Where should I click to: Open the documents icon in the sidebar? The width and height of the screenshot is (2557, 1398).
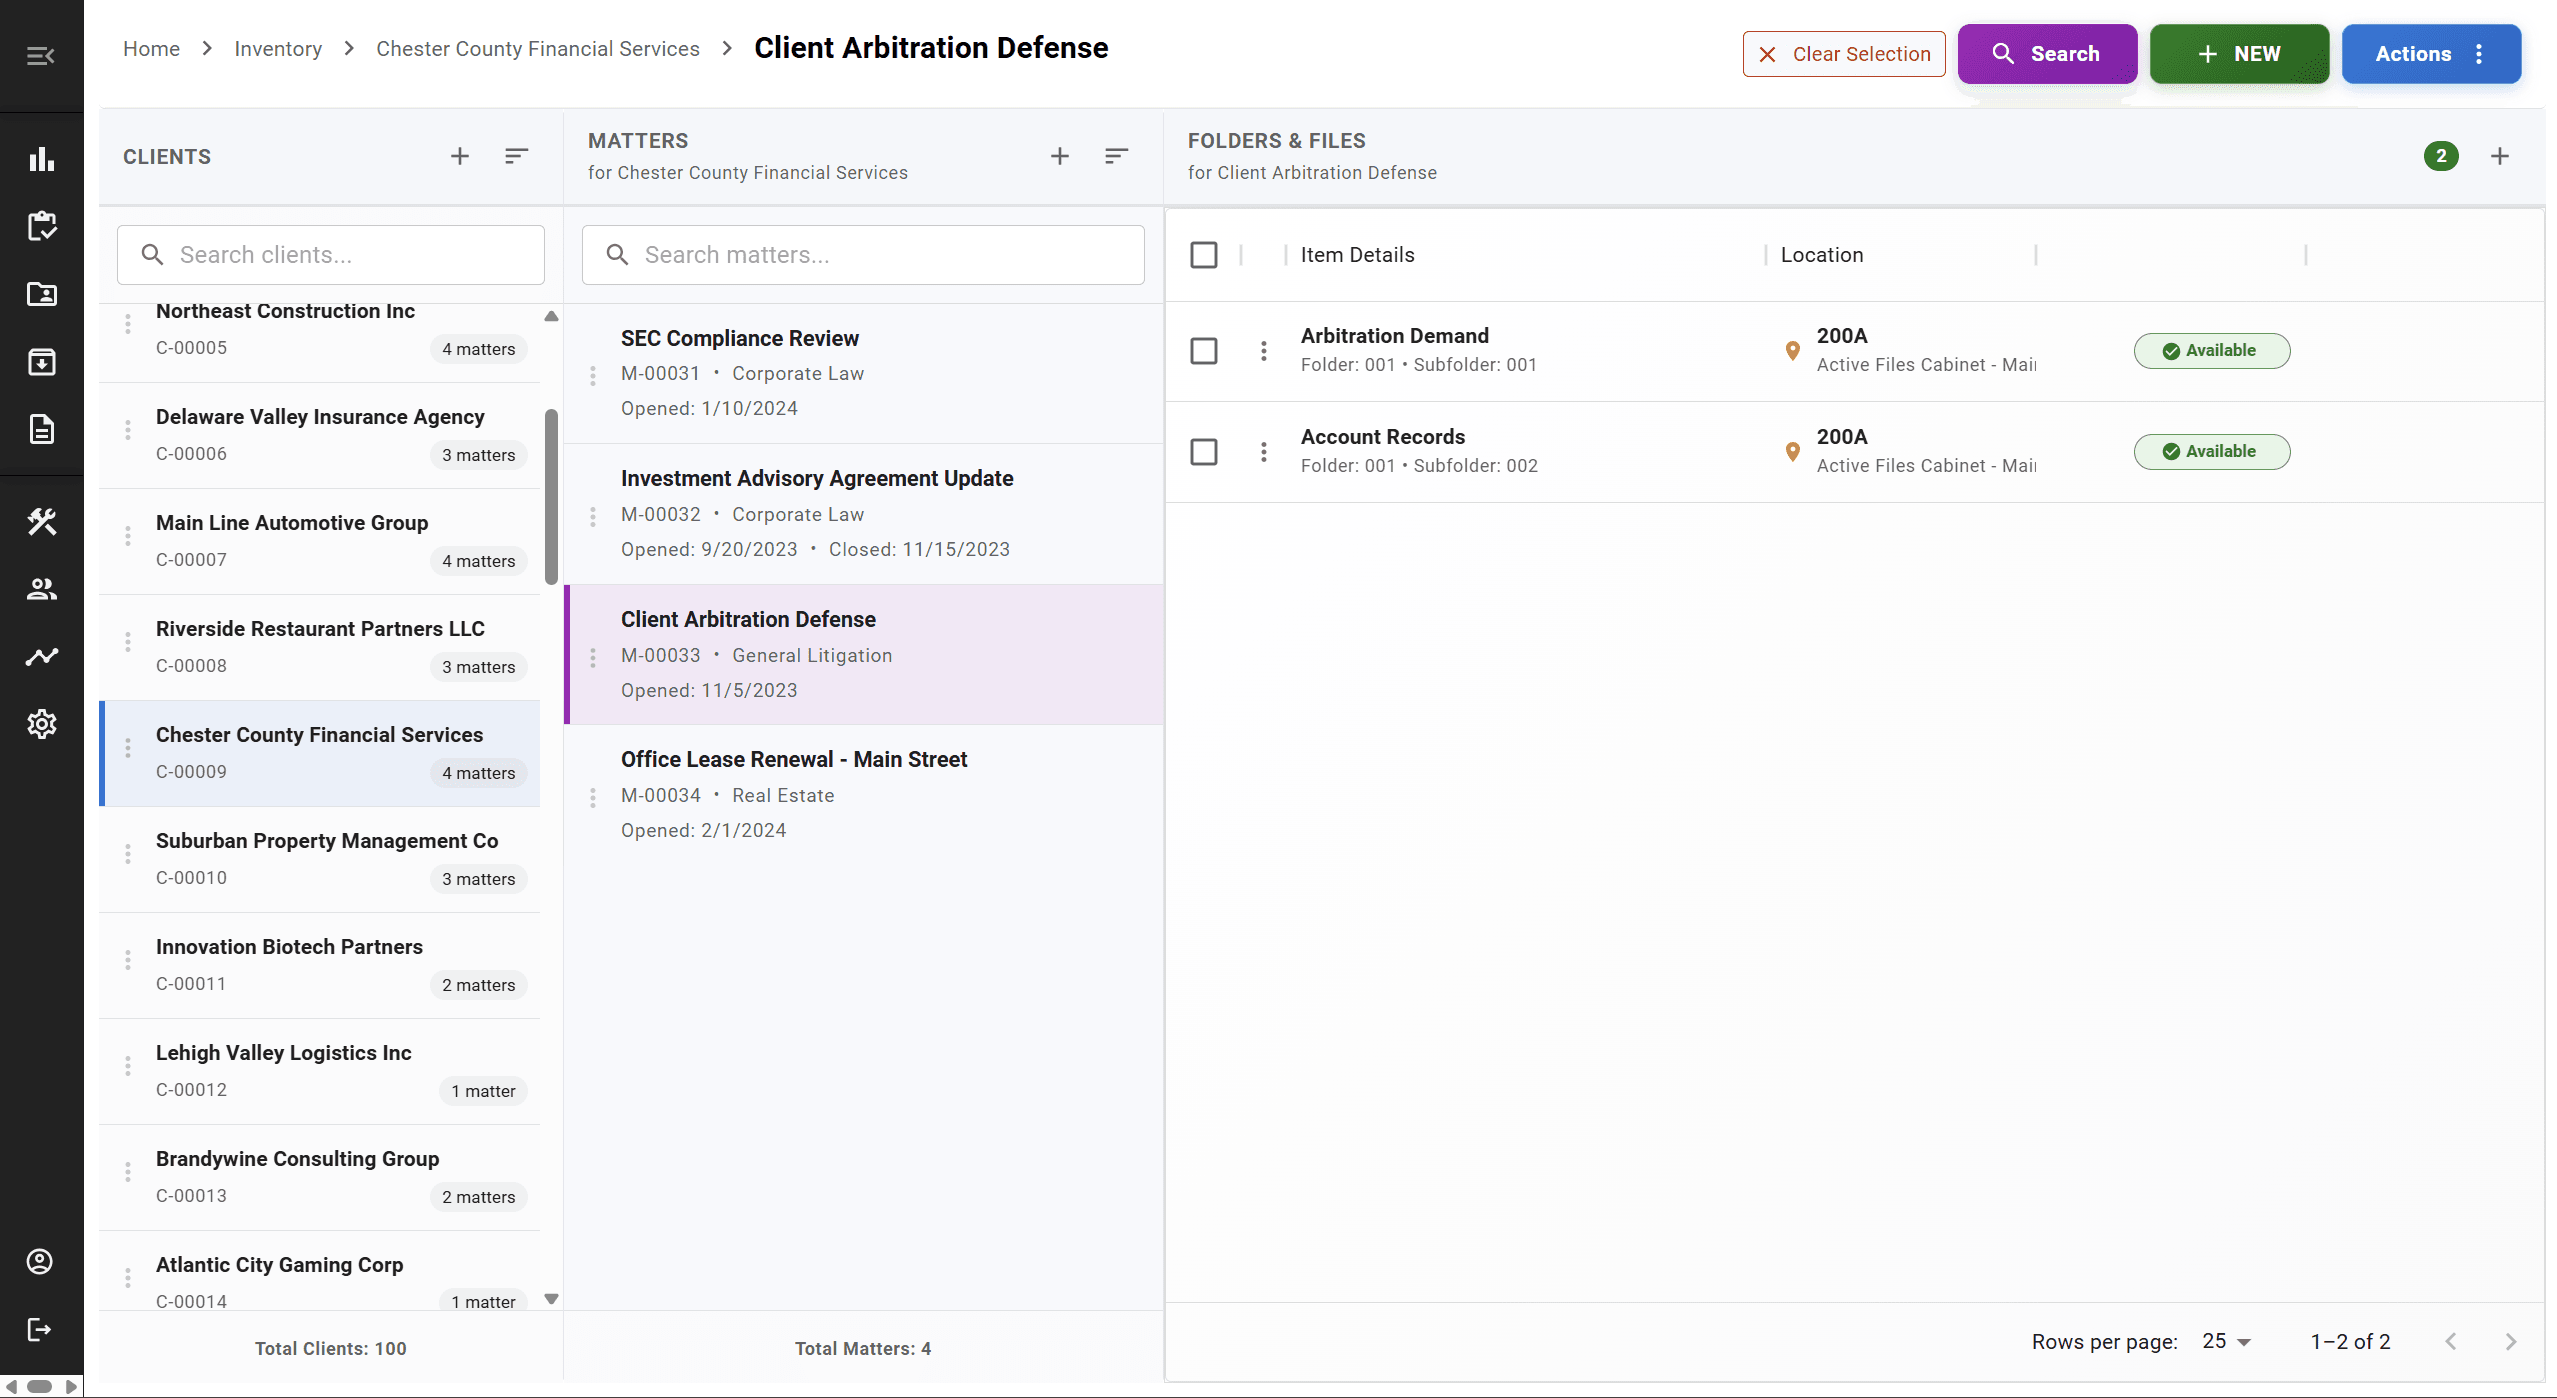[41, 429]
